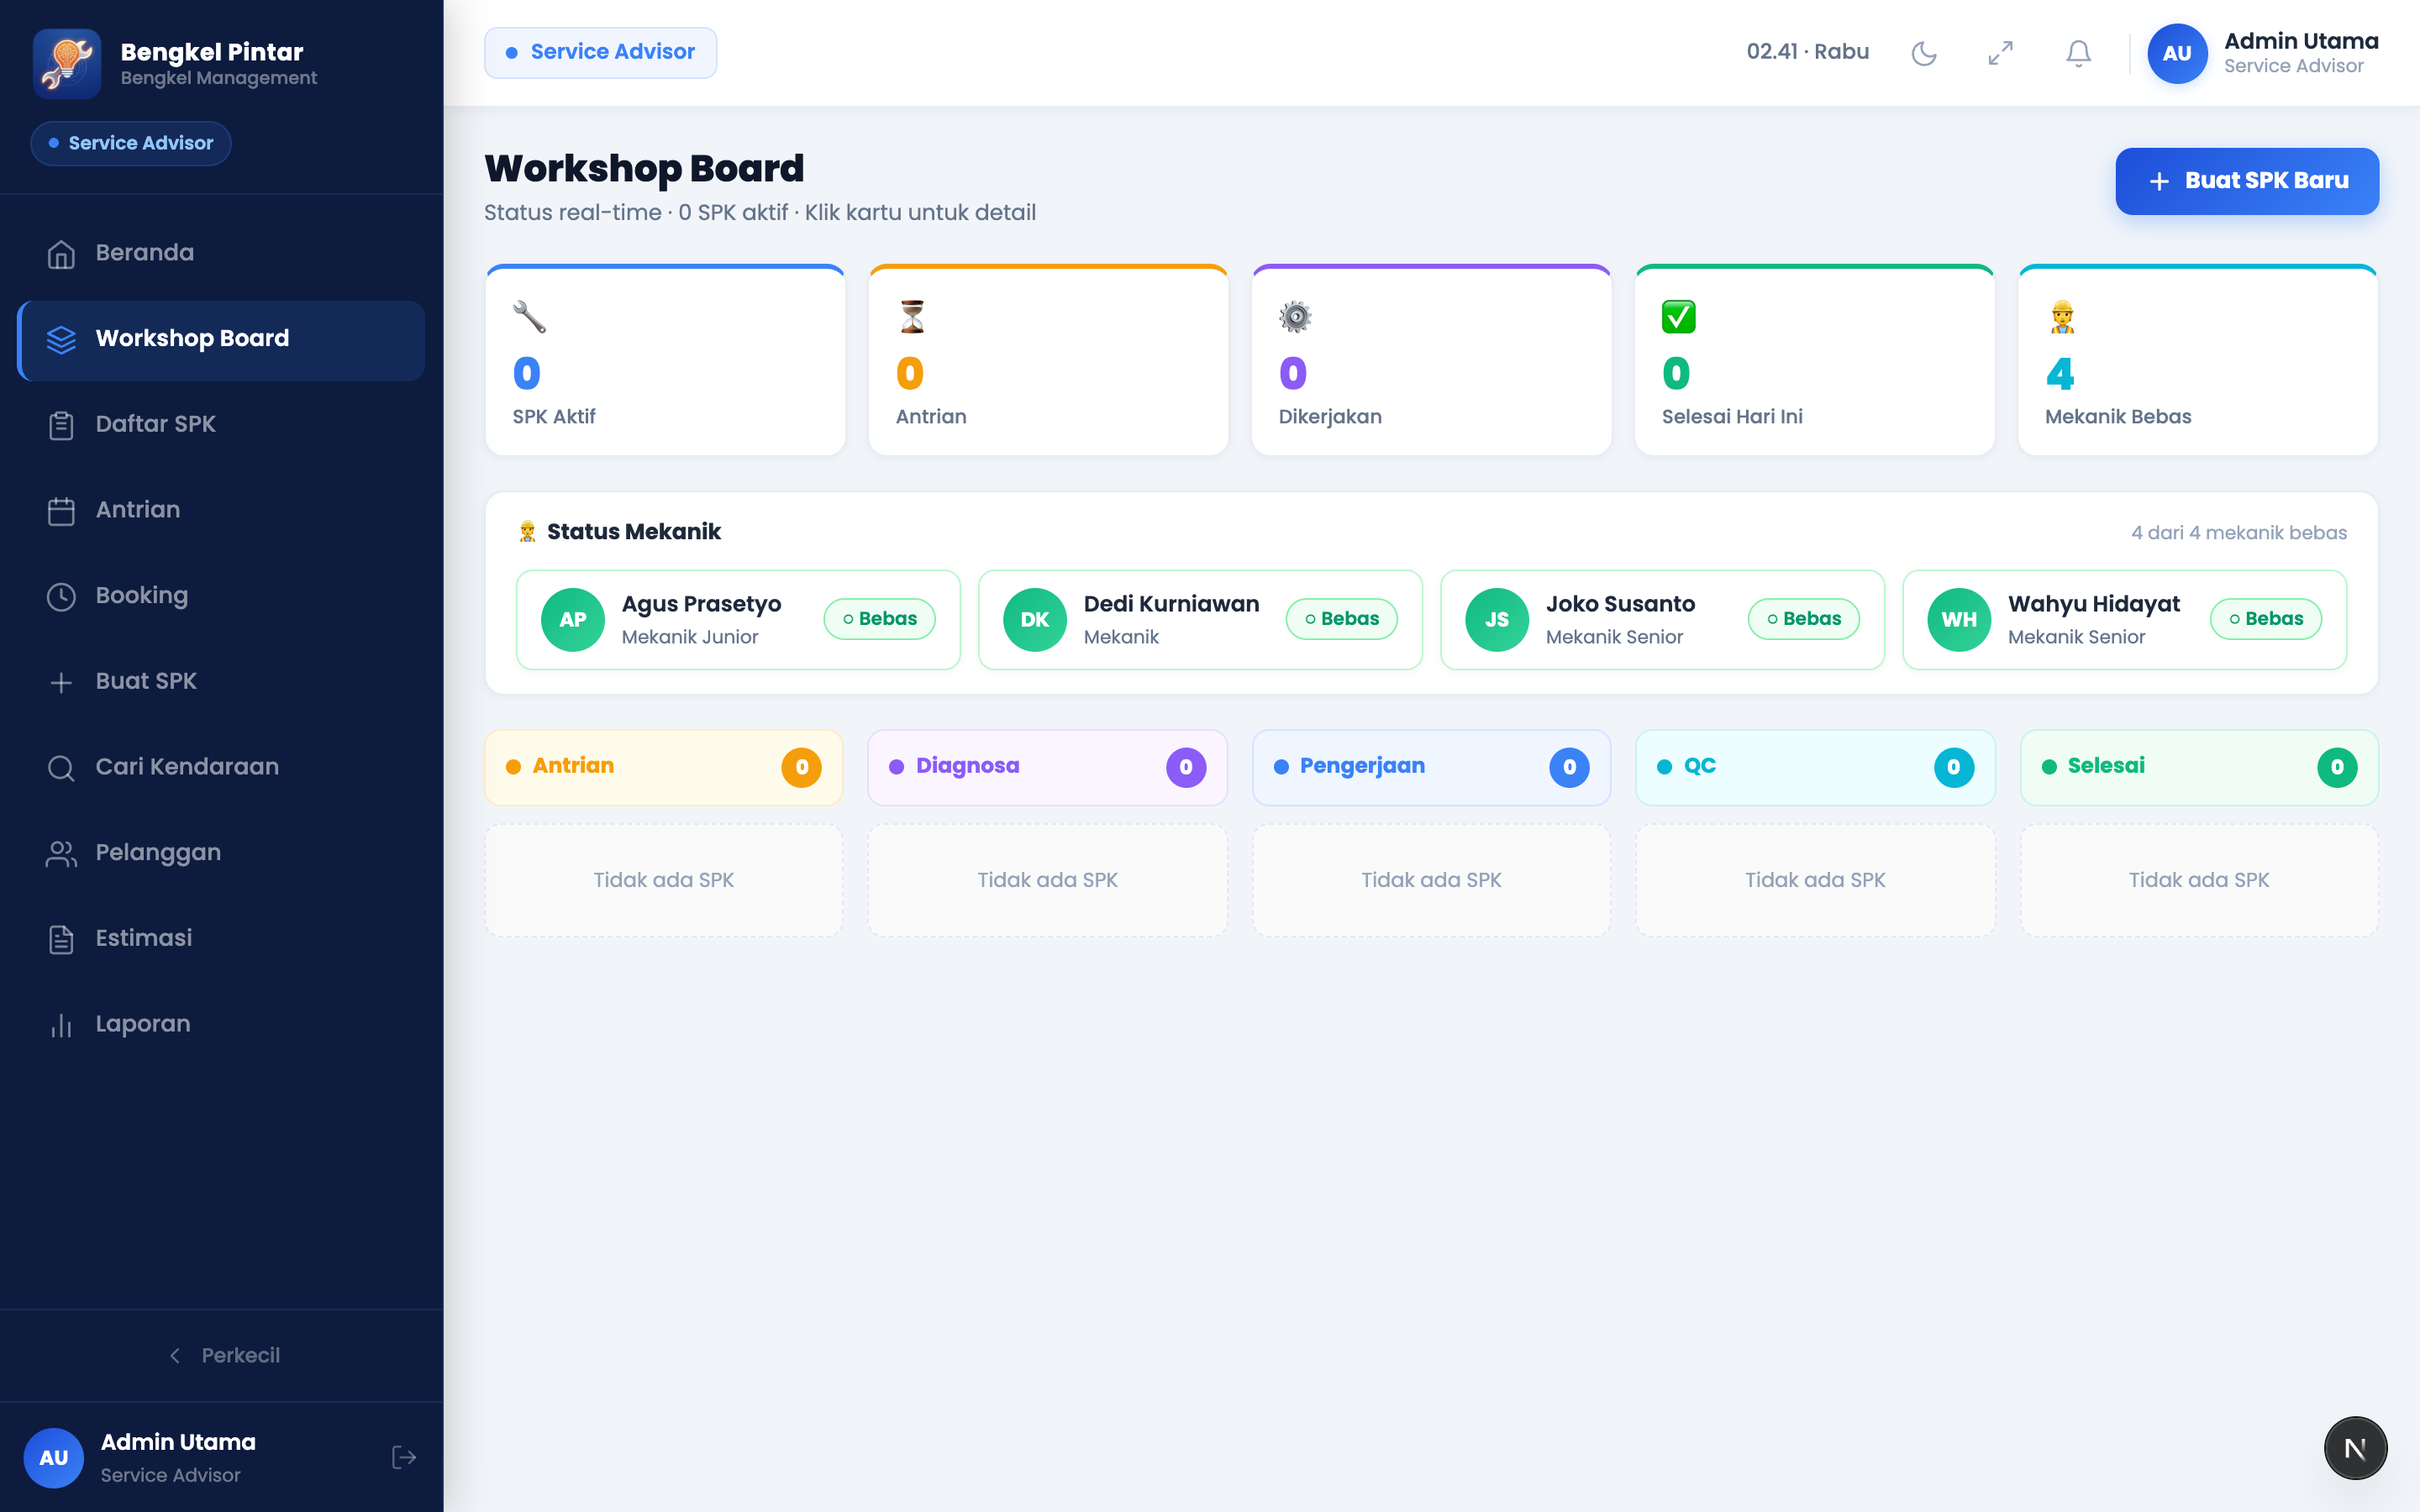Open Agus Prasetyo mechanic card
Viewport: 2420px width, 1512px height.
click(x=738, y=619)
